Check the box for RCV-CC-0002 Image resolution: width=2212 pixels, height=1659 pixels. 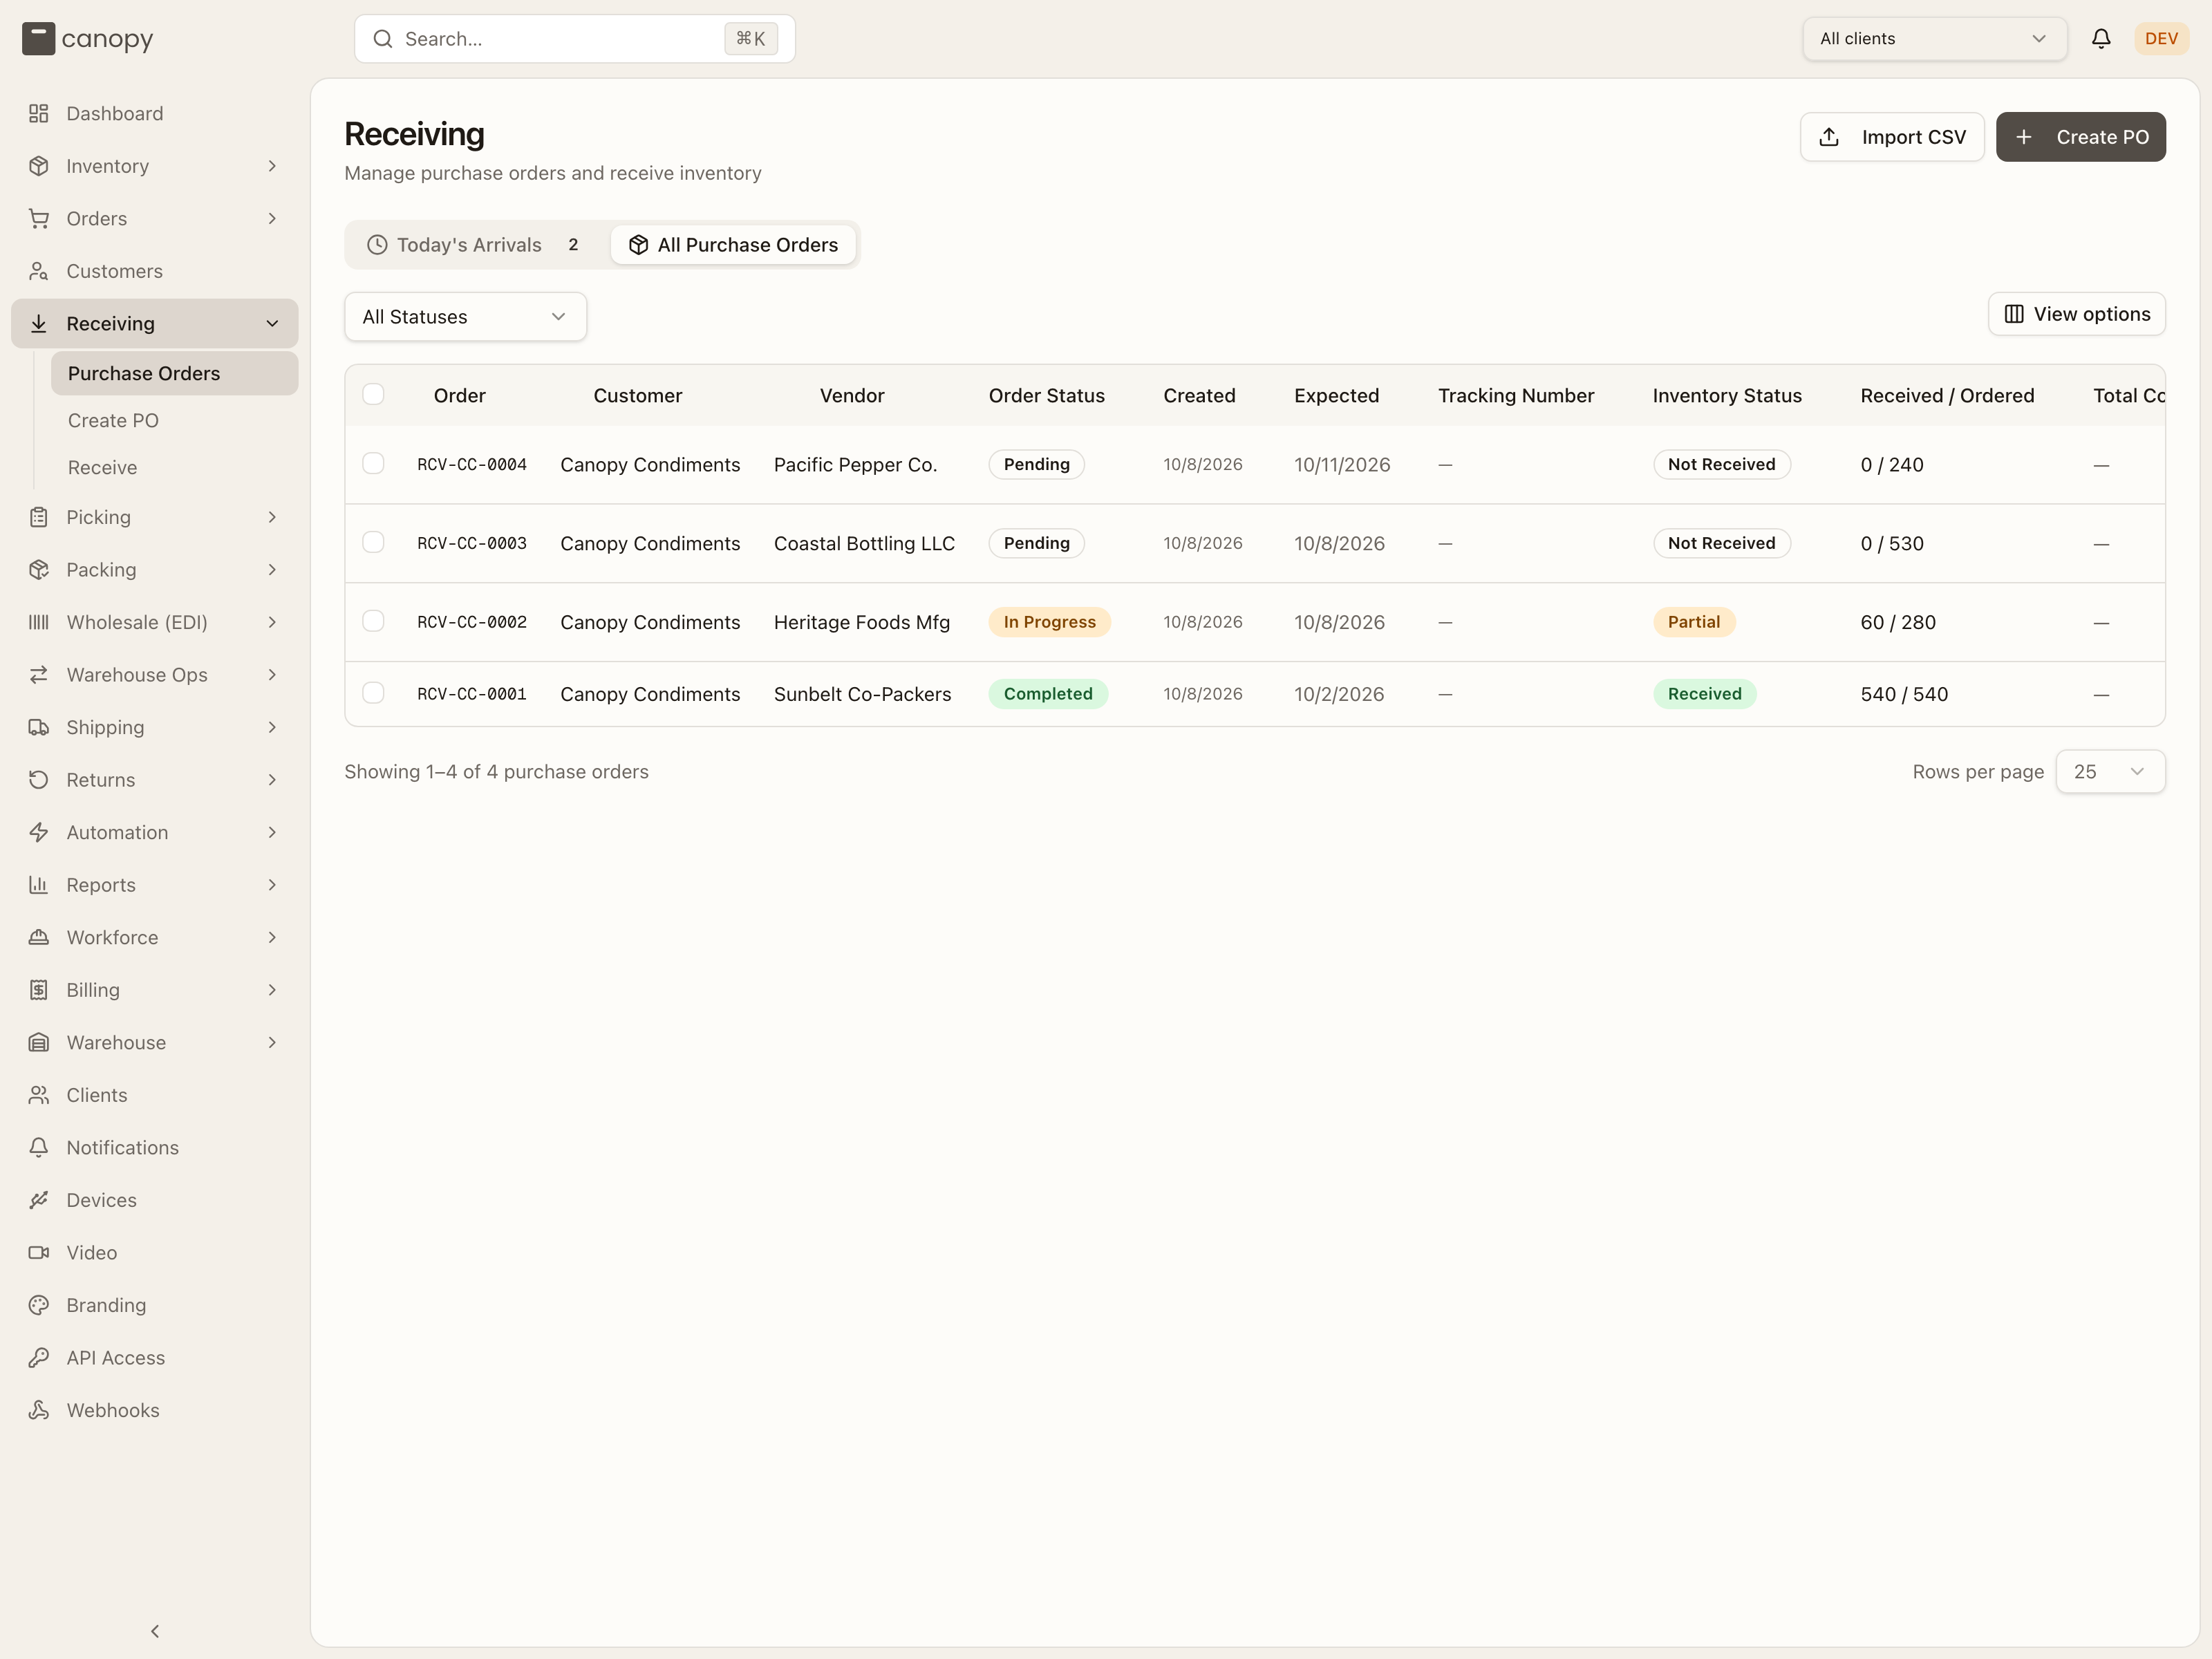(373, 621)
